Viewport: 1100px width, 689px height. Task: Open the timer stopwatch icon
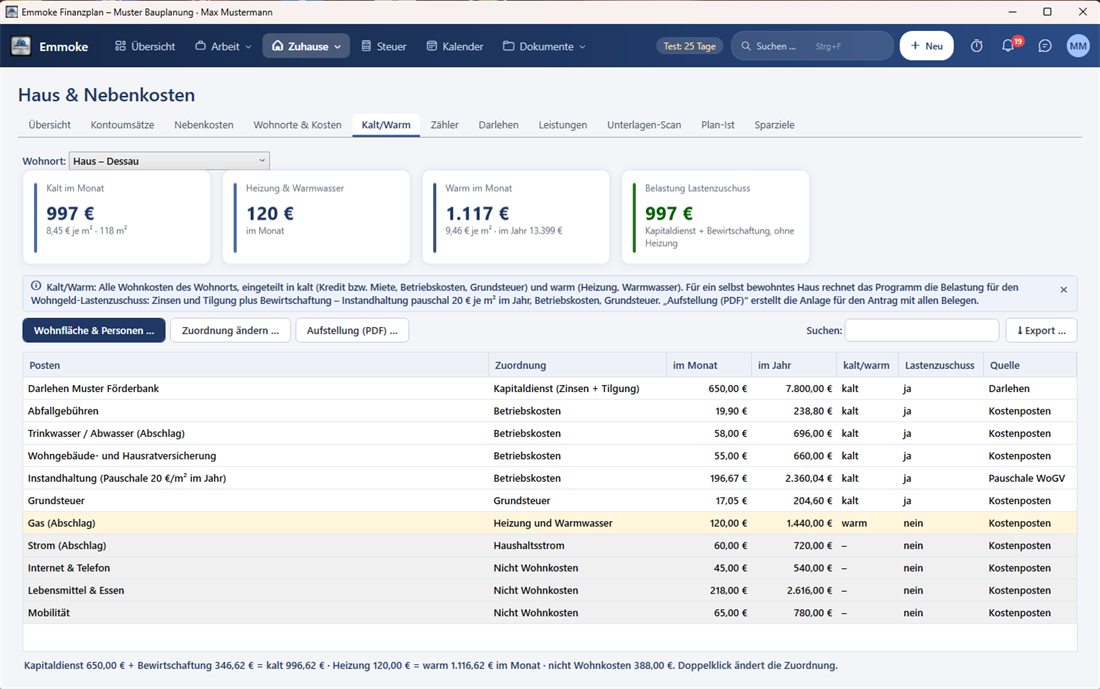977,46
